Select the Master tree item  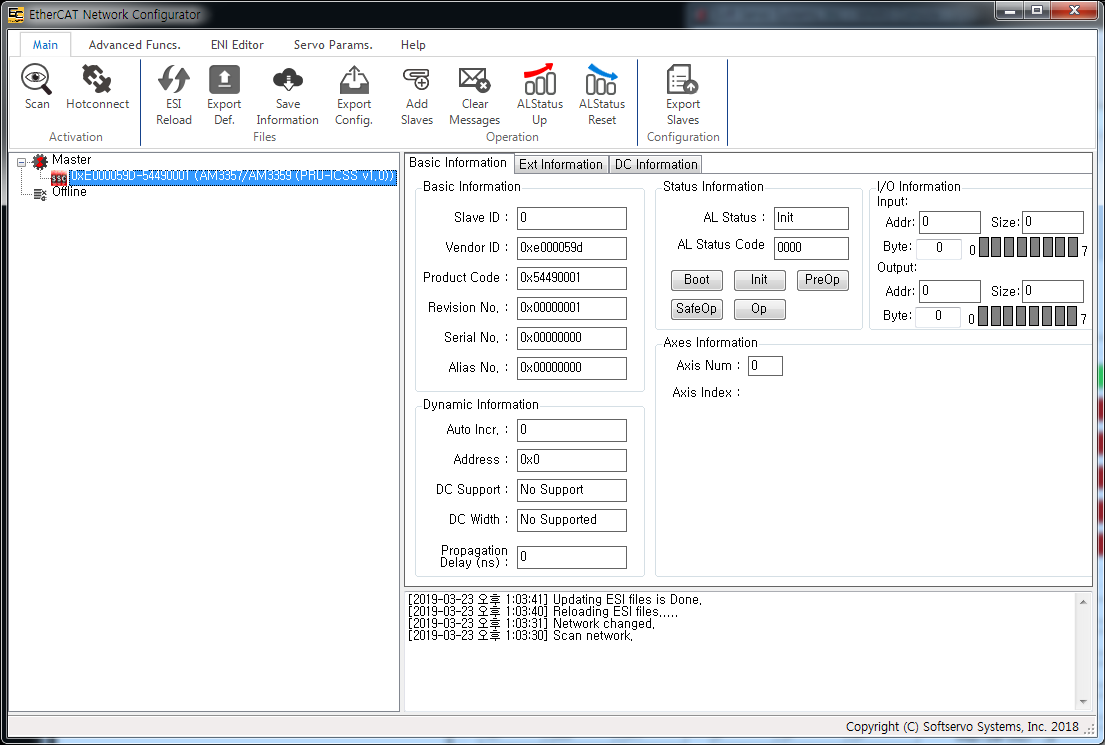(x=71, y=160)
